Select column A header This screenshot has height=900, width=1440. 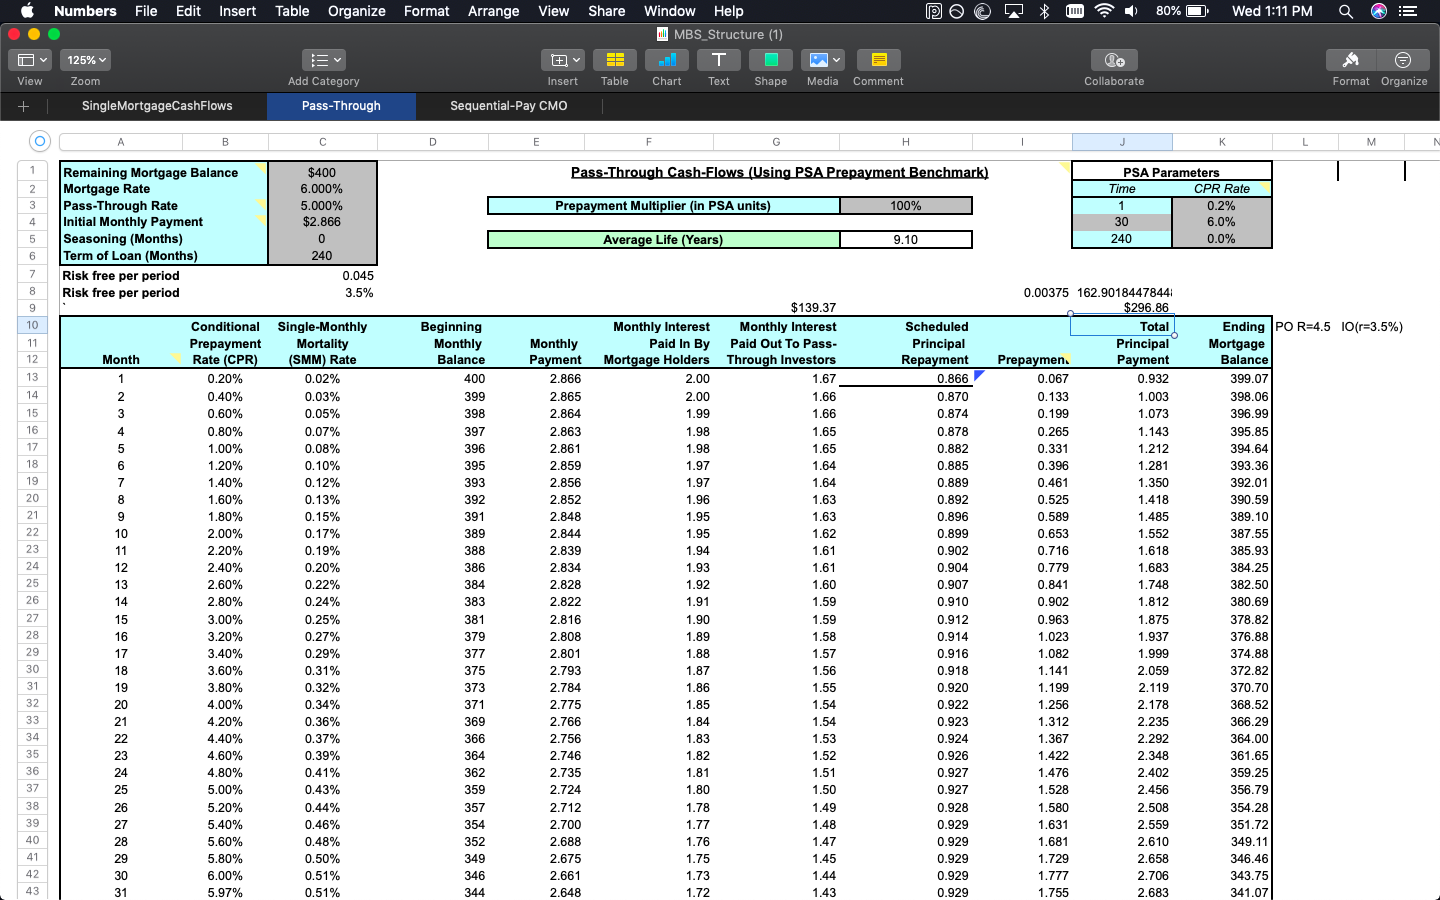[x=121, y=142]
